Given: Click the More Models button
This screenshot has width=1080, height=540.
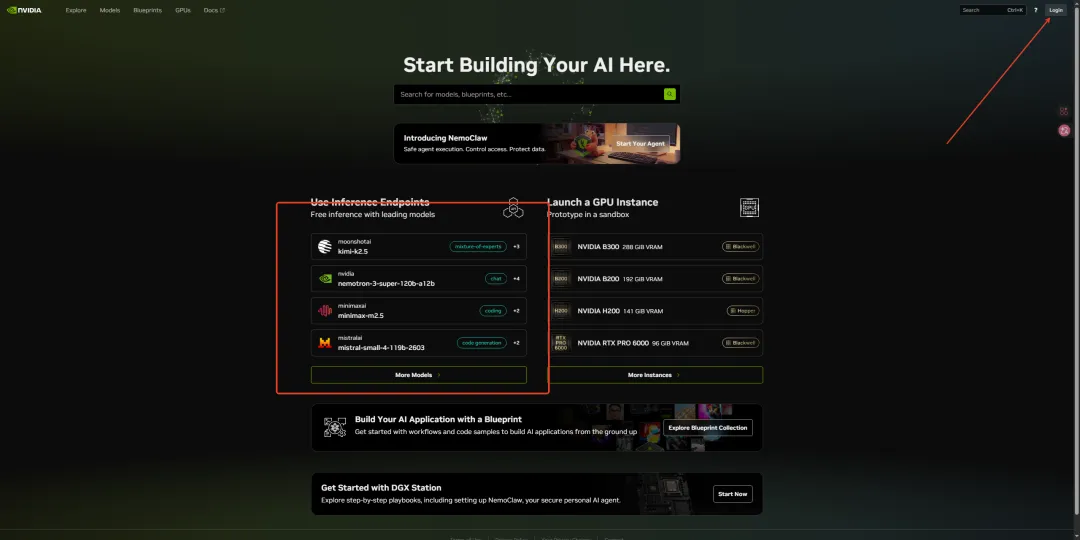Looking at the screenshot, I should 419,375.
